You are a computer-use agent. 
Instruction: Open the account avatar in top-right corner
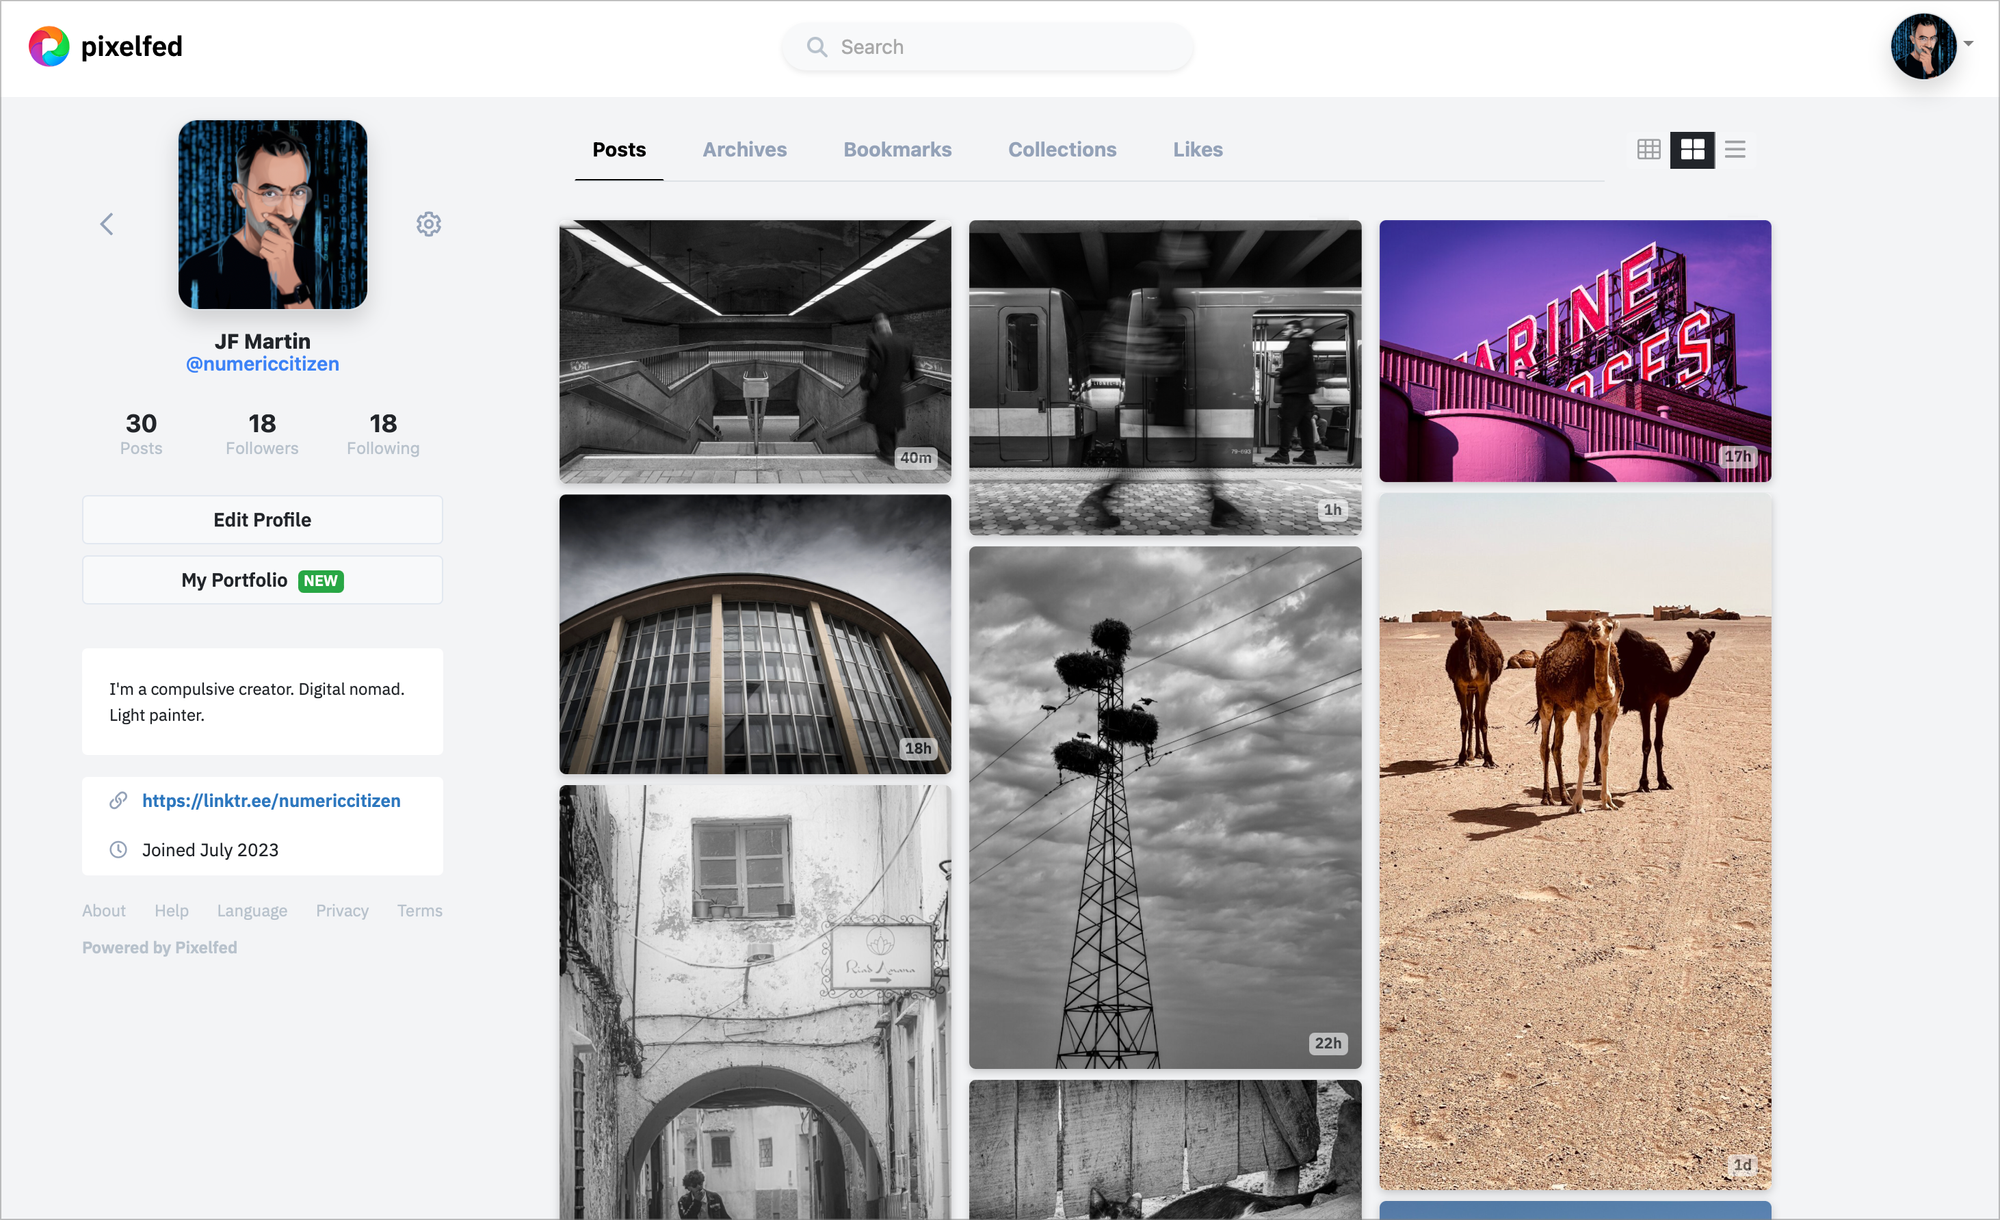(1923, 46)
